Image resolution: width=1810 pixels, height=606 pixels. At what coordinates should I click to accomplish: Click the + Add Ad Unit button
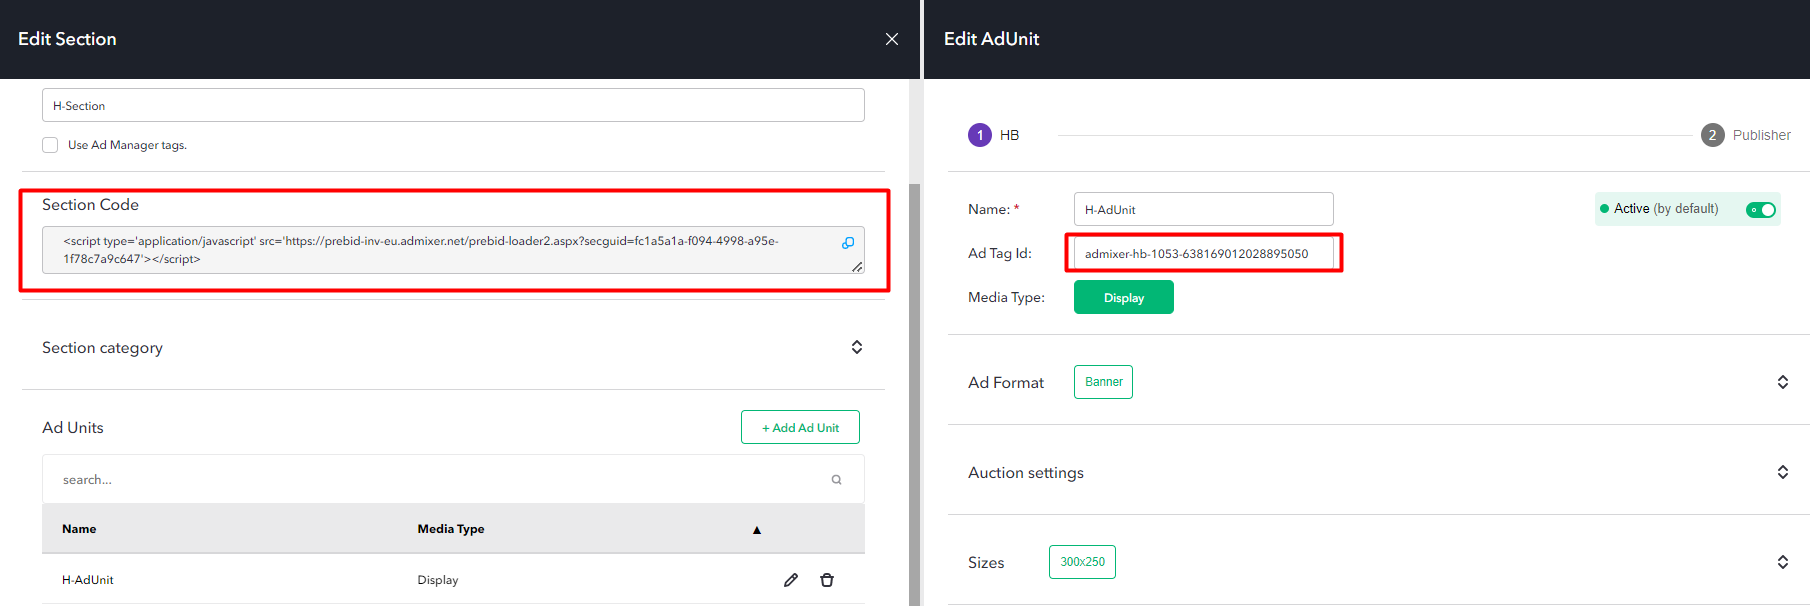coord(800,427)
